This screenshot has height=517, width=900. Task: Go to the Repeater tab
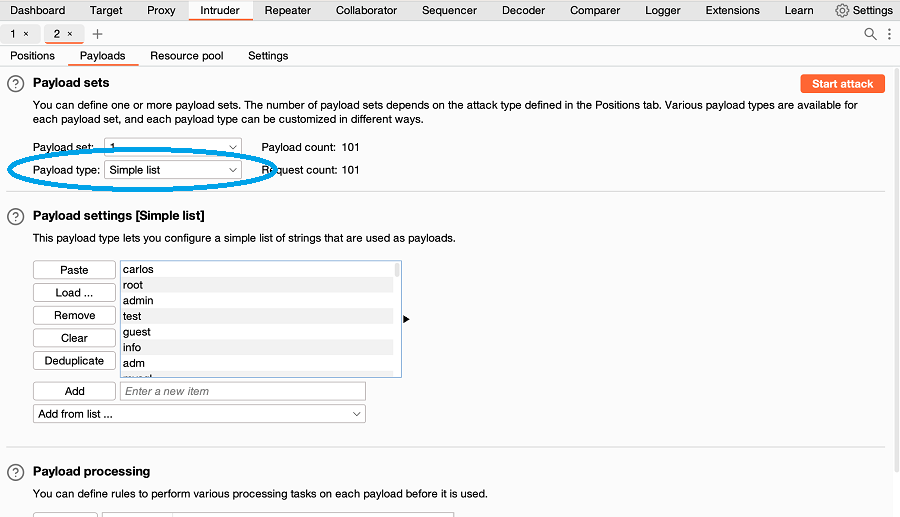[x=288, y=10]
